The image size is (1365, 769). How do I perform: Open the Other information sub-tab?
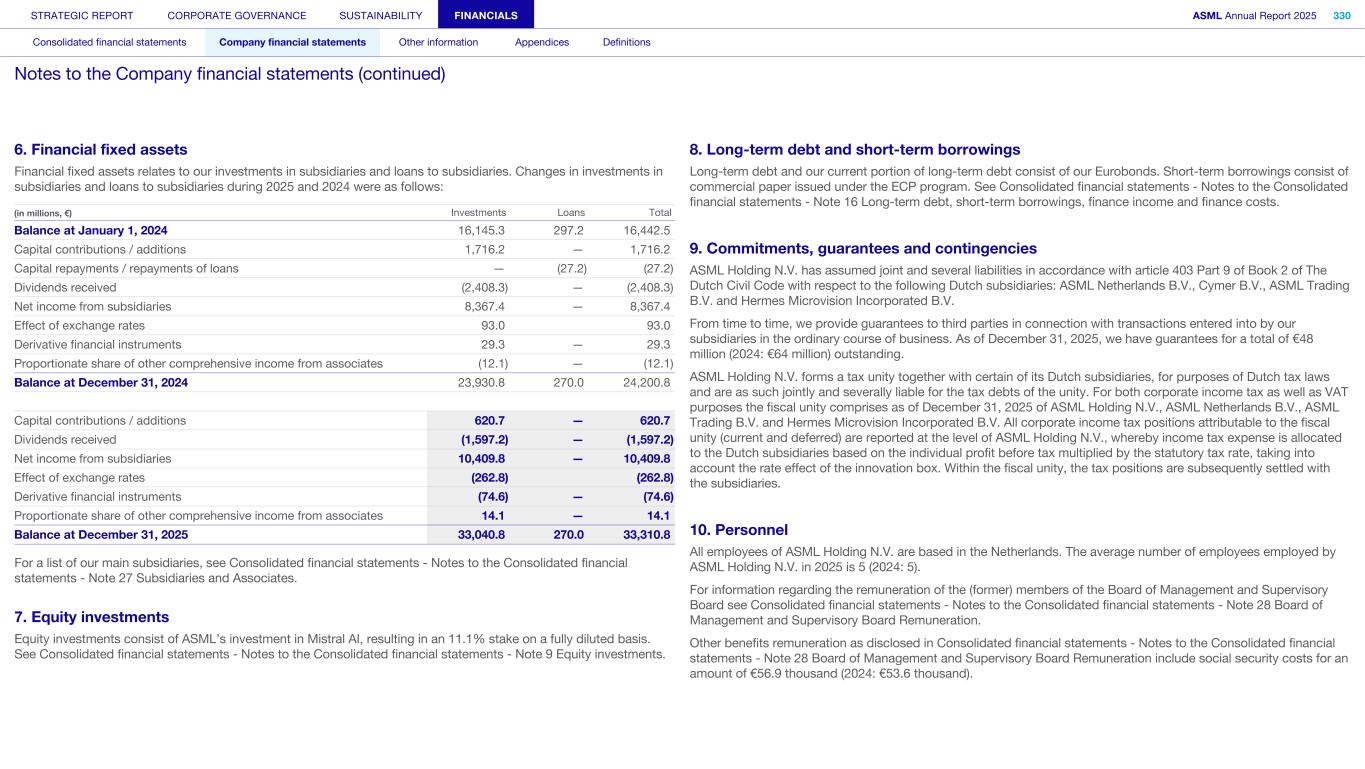pyautogui.click(x=438, y=42)
